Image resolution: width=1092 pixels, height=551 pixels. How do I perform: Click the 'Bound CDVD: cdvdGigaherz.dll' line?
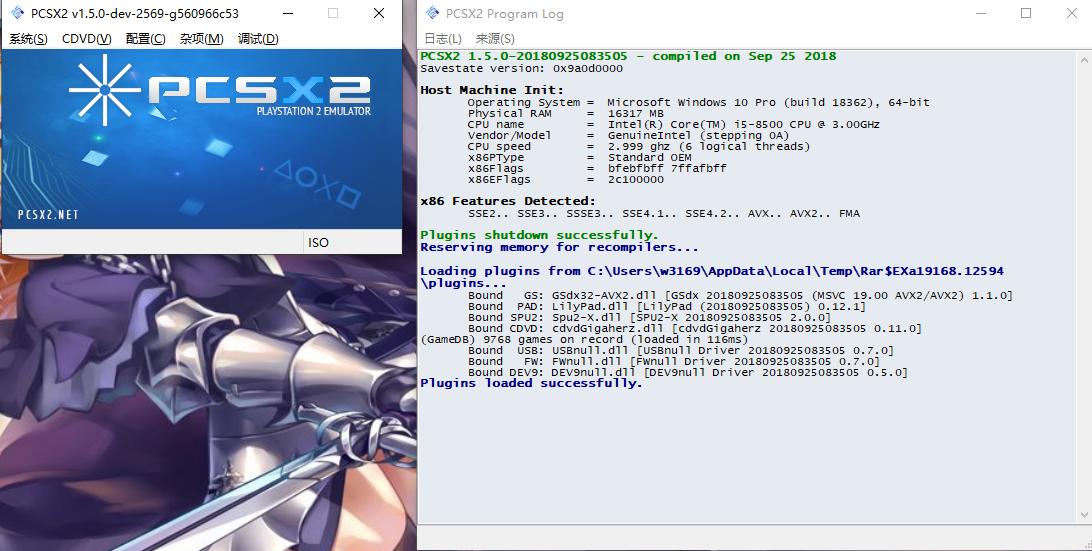(x=694, y=328)
